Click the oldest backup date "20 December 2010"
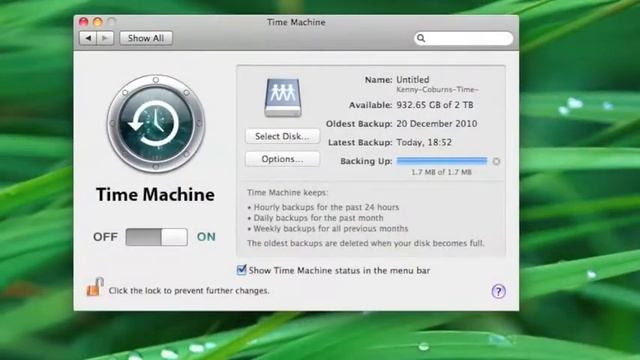640x360 pixels. 436,124
